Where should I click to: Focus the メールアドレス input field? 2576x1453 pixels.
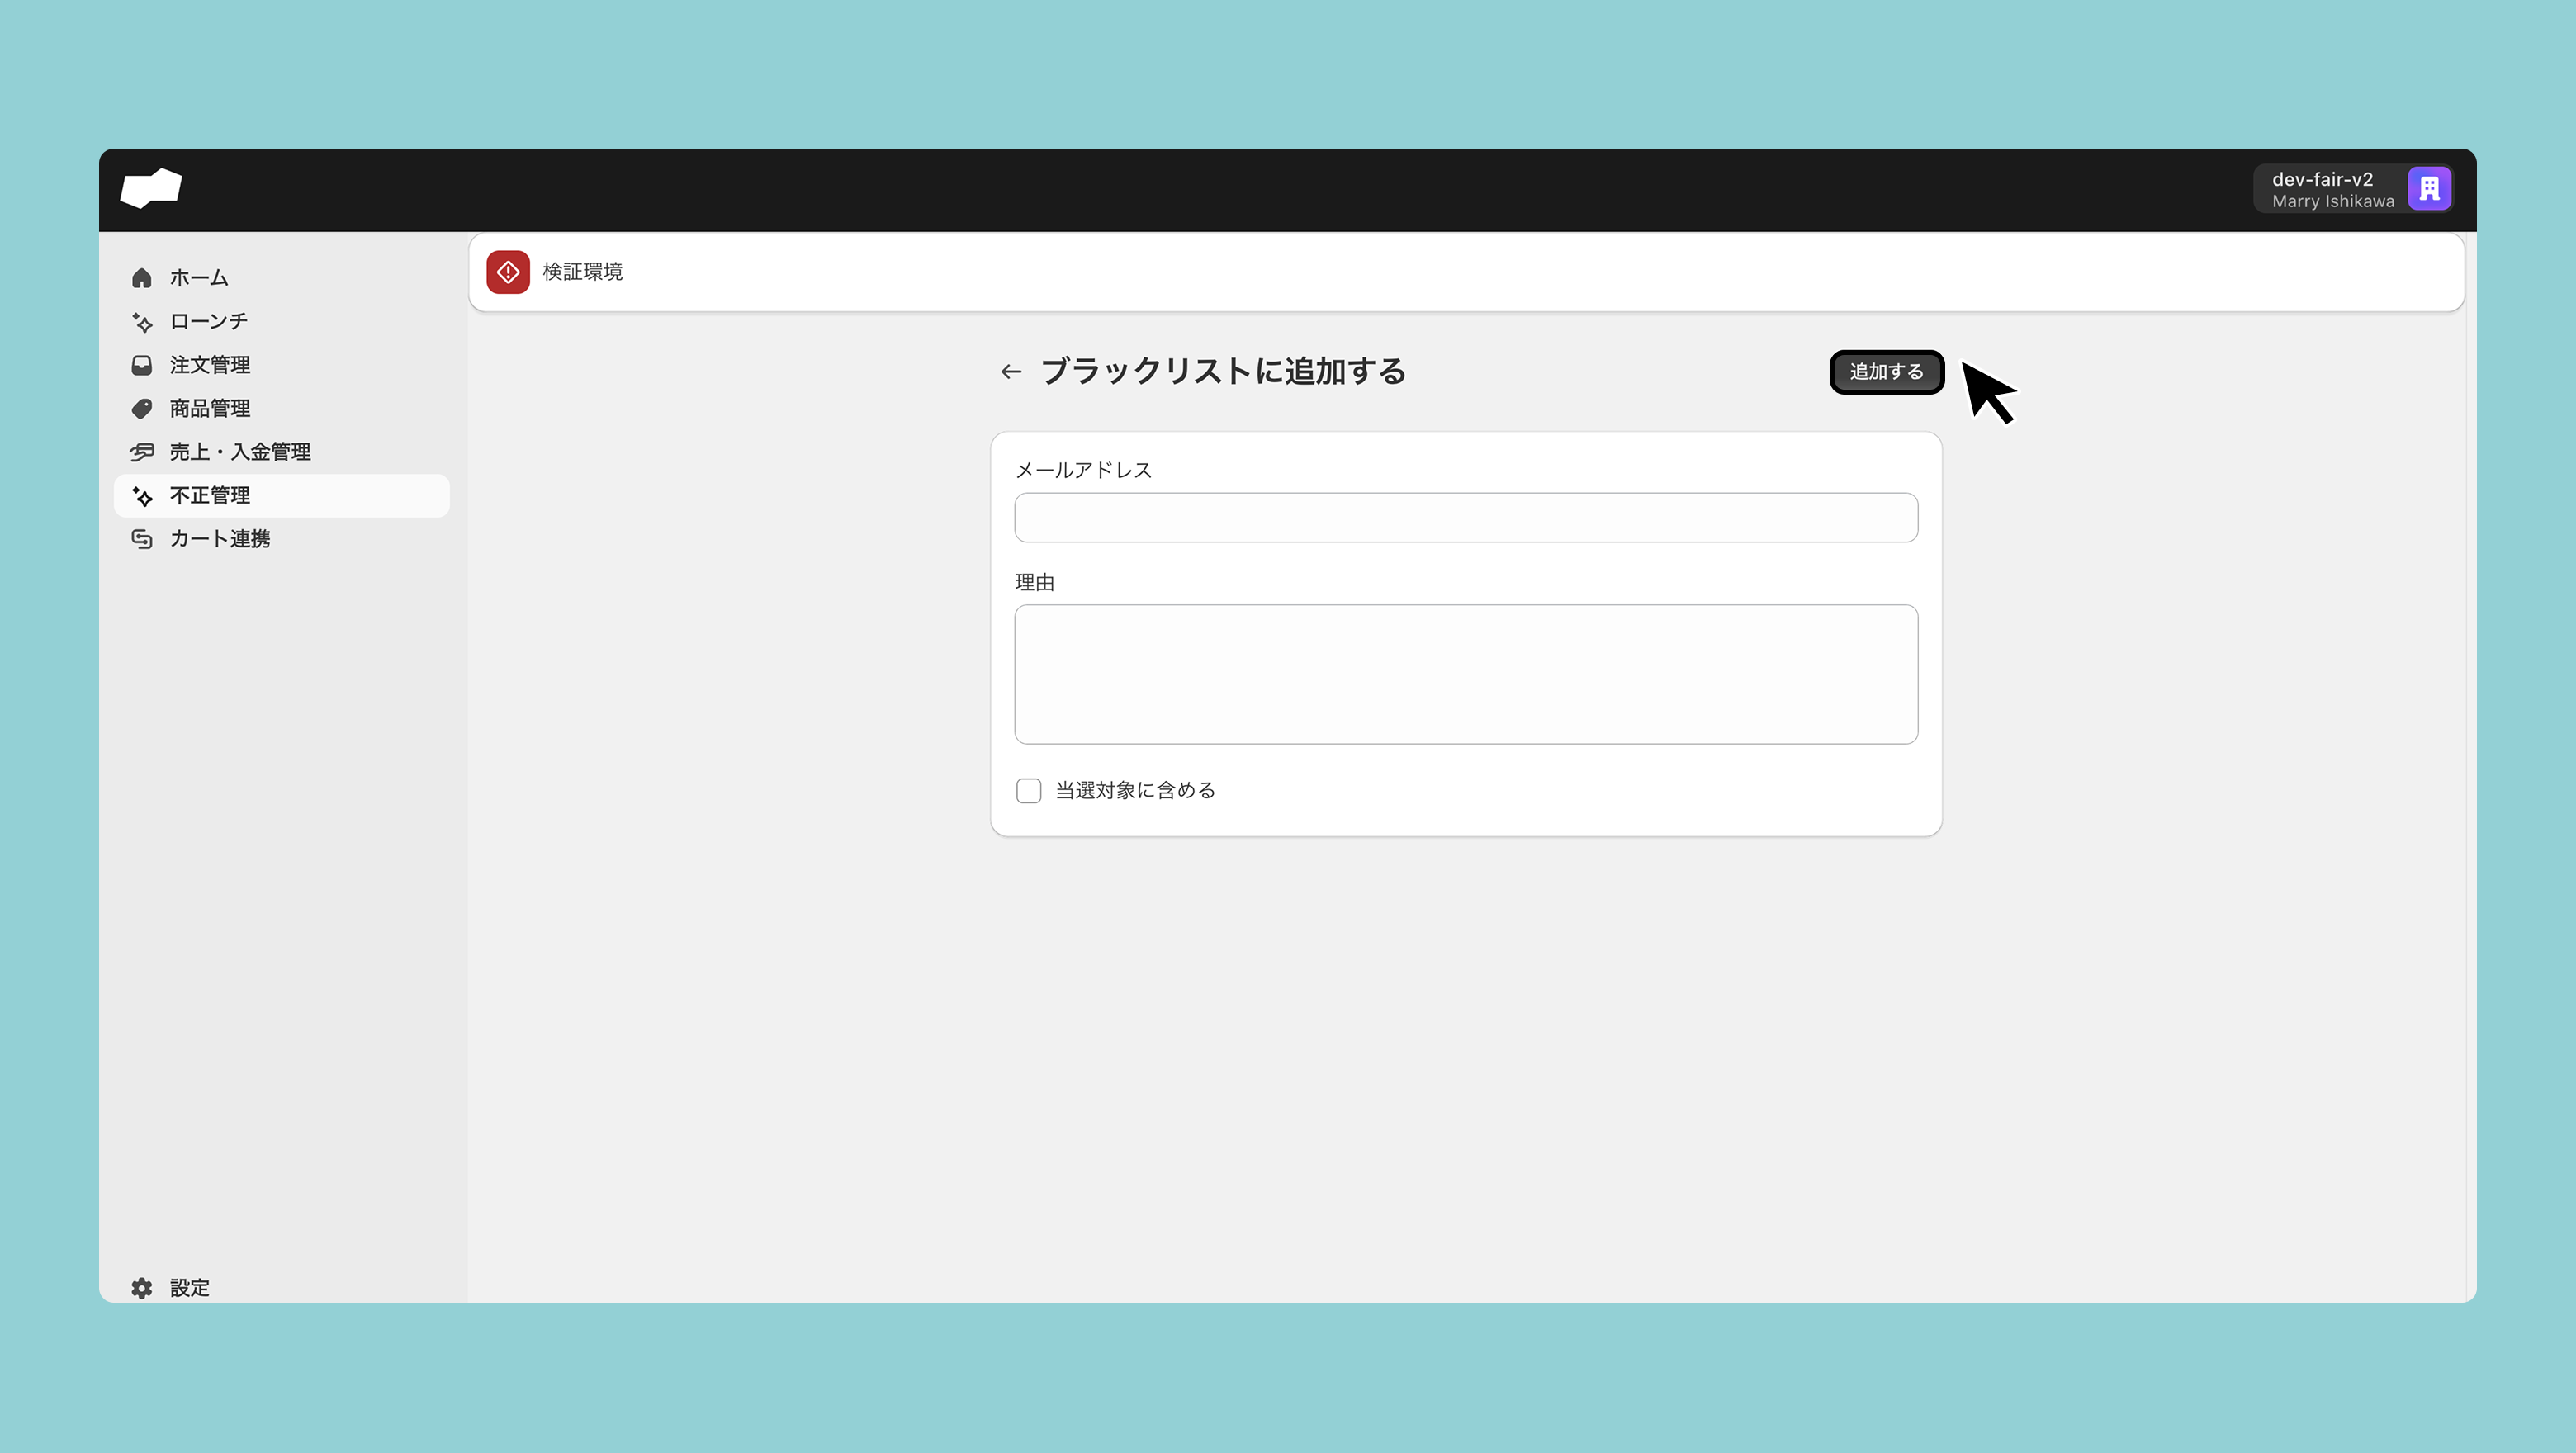(1466, 518)
